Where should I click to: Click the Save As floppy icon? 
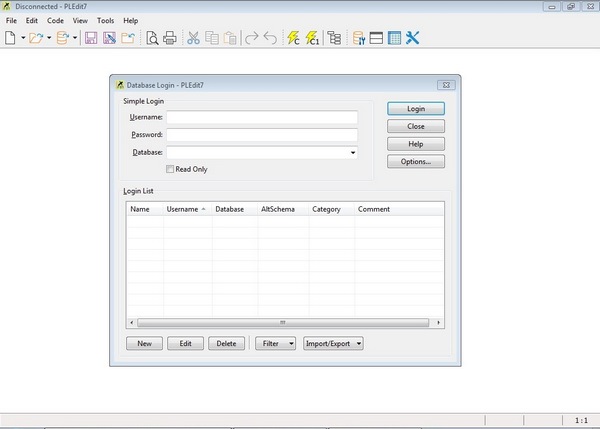point(109,38)
